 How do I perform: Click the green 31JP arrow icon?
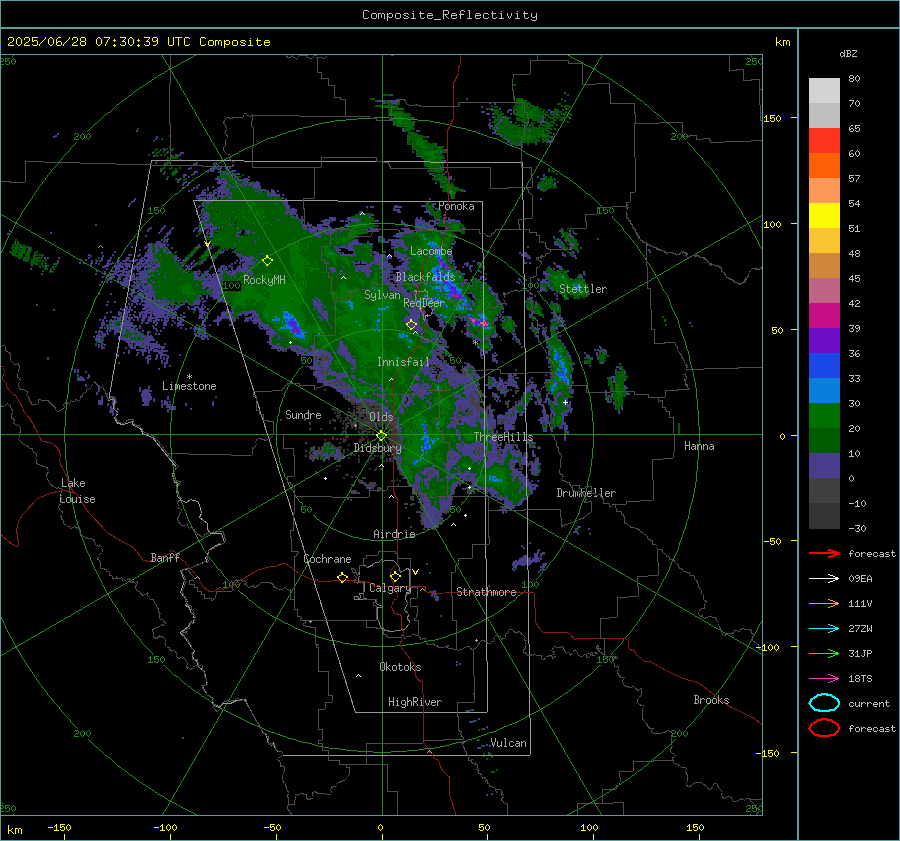click(x=824, y=653)
